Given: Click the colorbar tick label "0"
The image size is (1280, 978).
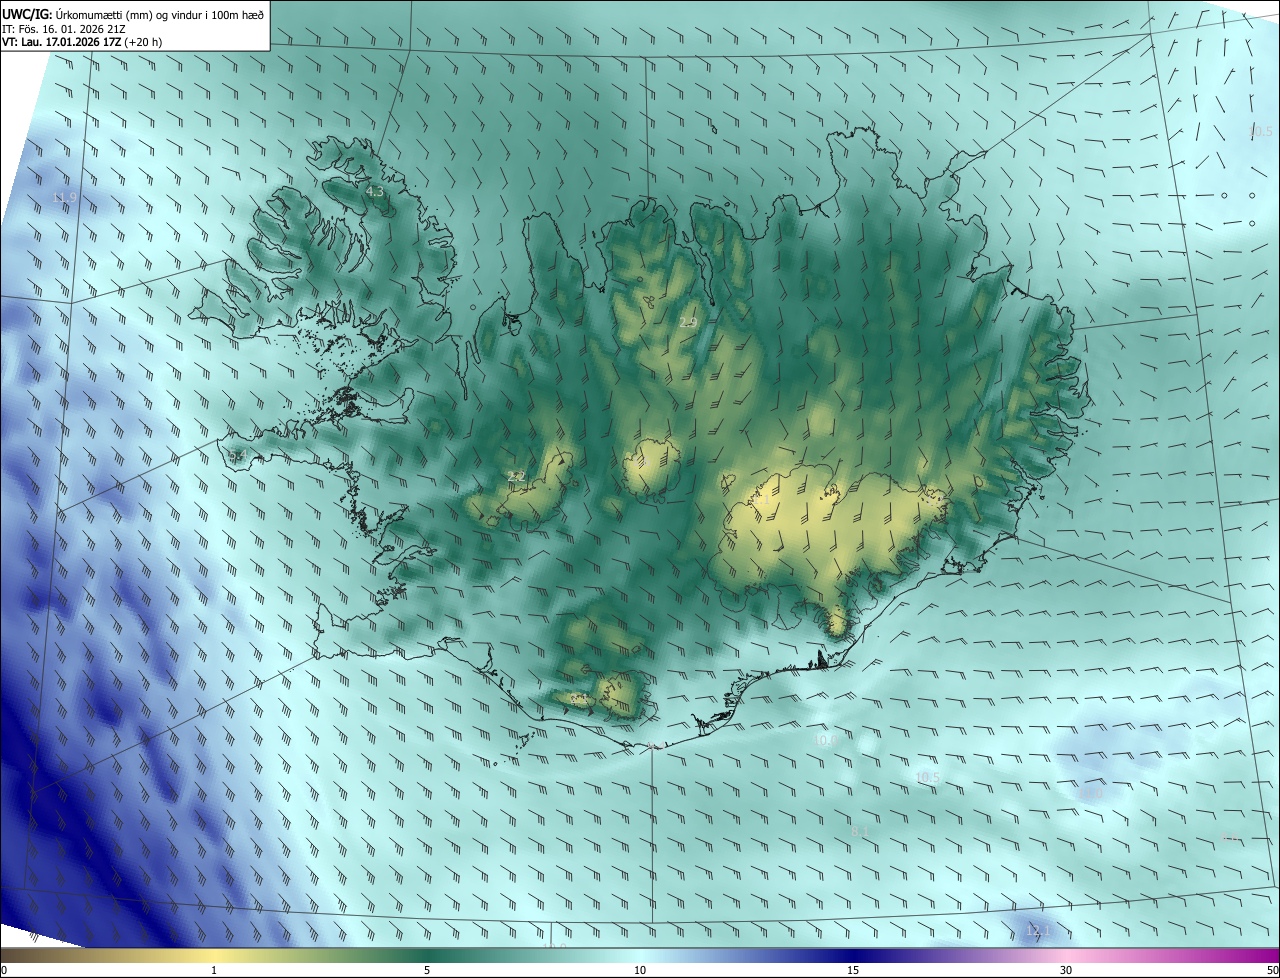Looking at the screenshot, I should click(4, 970).
